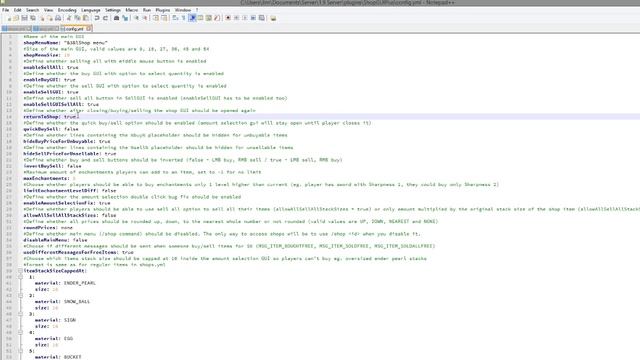Close the config.yml tab

(x=89, y=29)
